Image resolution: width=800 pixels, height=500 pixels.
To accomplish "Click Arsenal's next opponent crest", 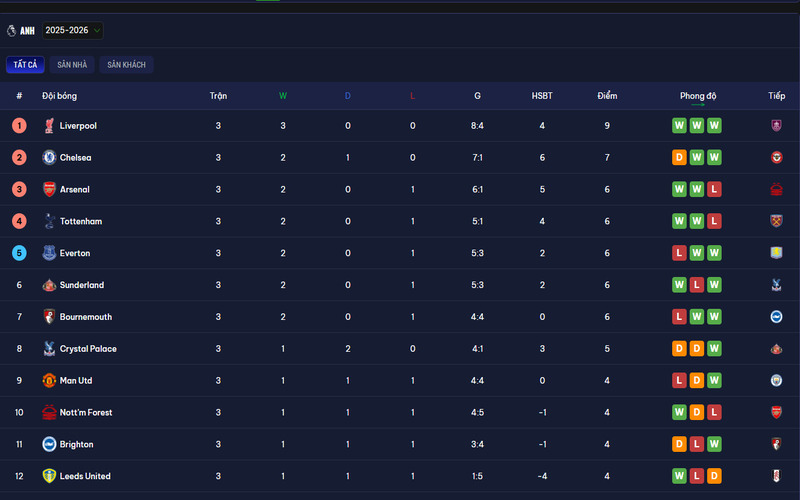I will point(776,189).
